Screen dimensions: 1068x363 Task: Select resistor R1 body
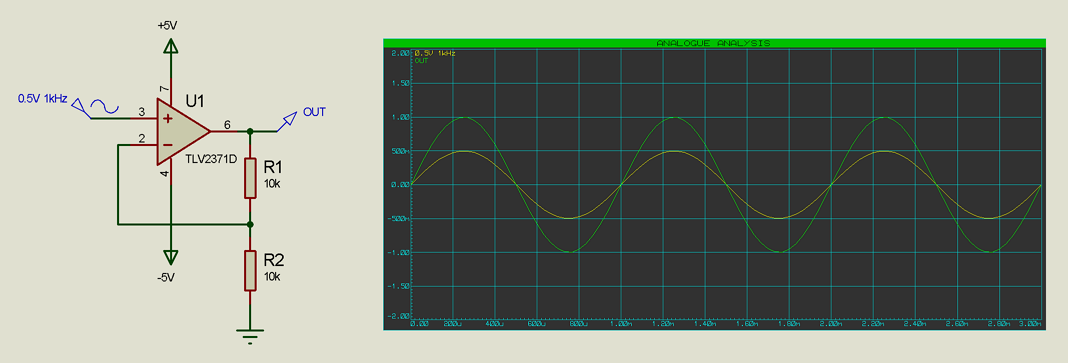click(251, 178)
